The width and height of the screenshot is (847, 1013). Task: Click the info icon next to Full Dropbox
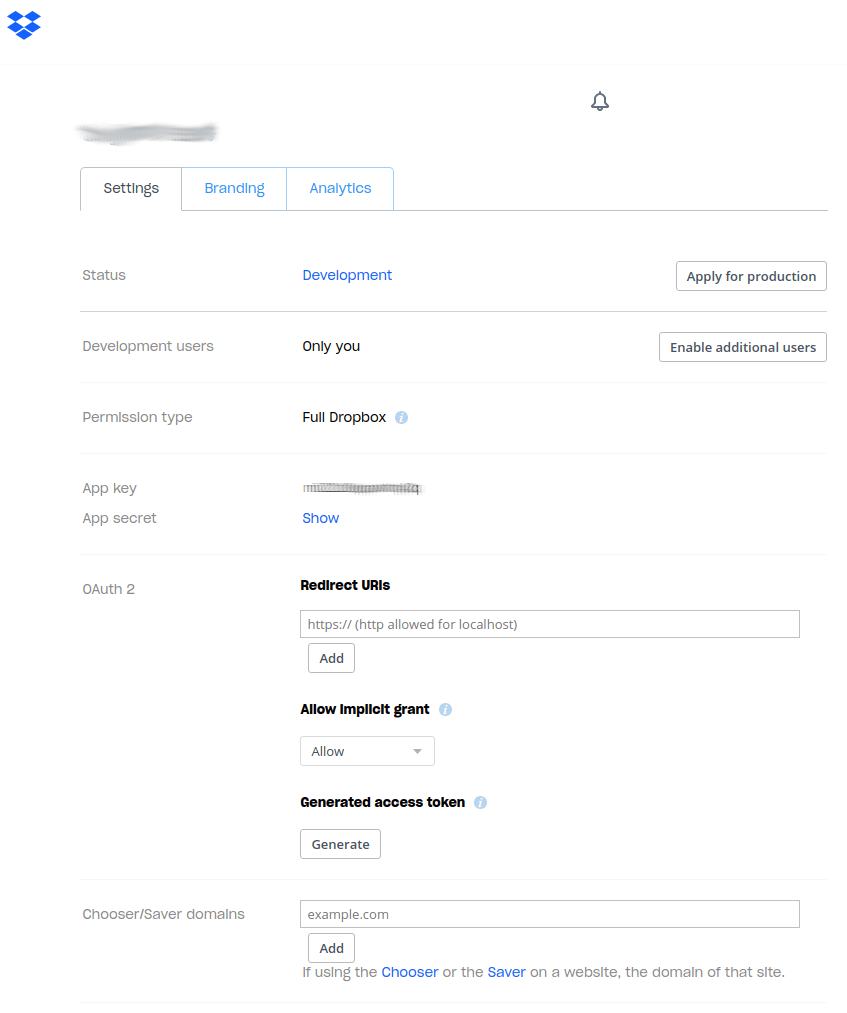pyautogui.click(x=401, y=417)
